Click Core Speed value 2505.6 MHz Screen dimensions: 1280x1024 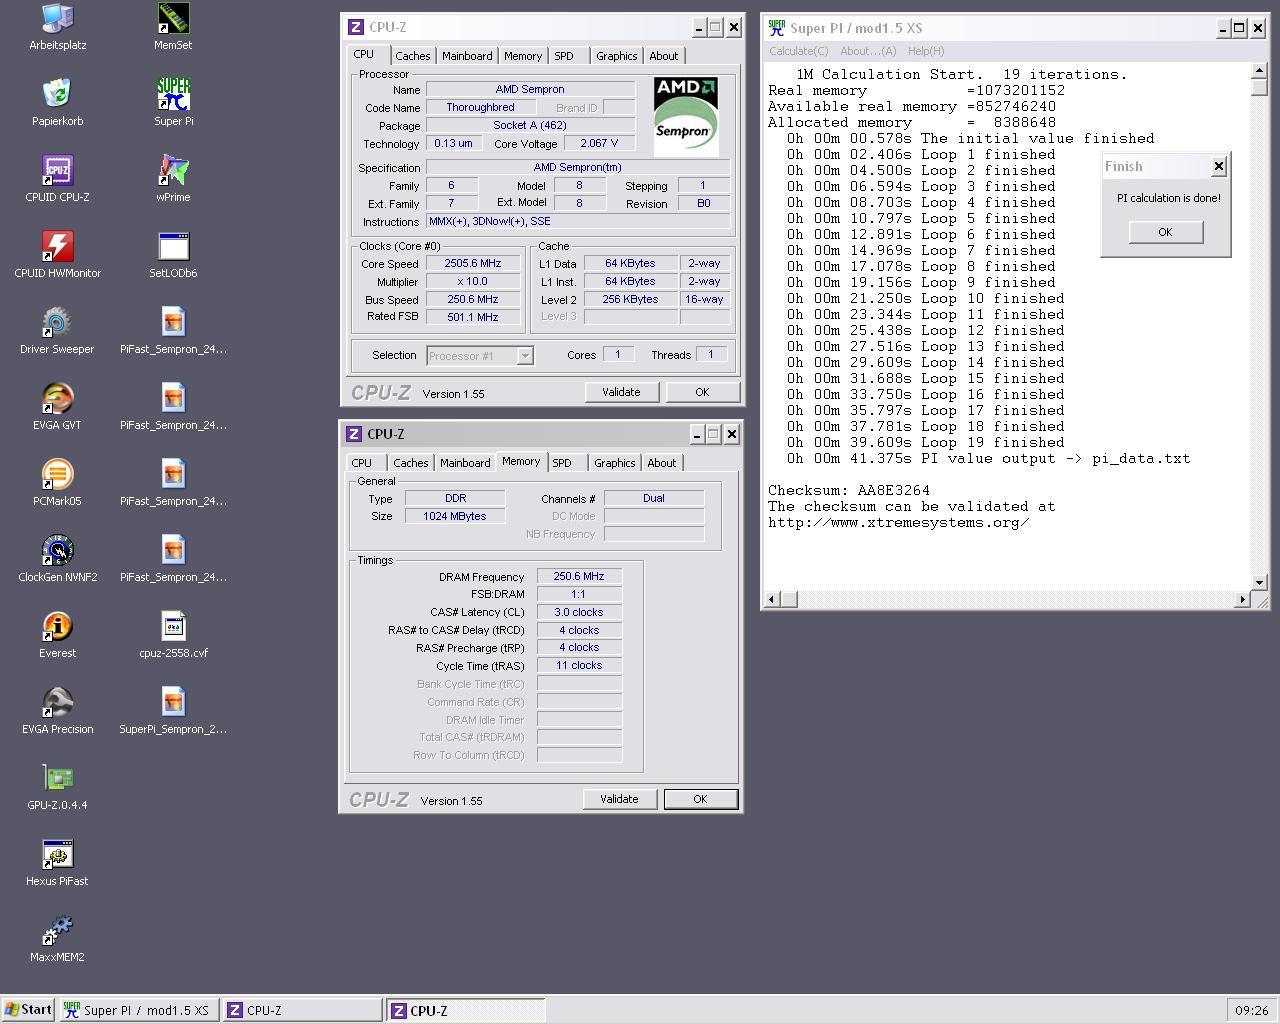472,264
